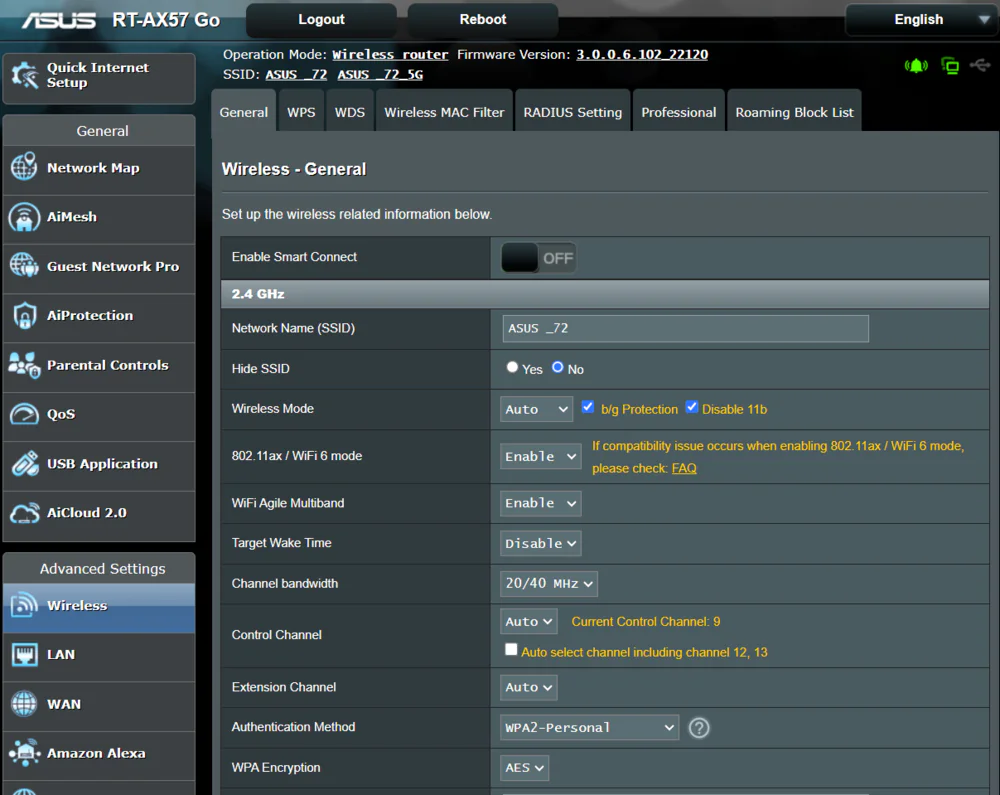Viewport: 1000px width, 795px height.
Task: Open the WiFi Agile Multiband dropdown
Action: click(x=541, y=503)
